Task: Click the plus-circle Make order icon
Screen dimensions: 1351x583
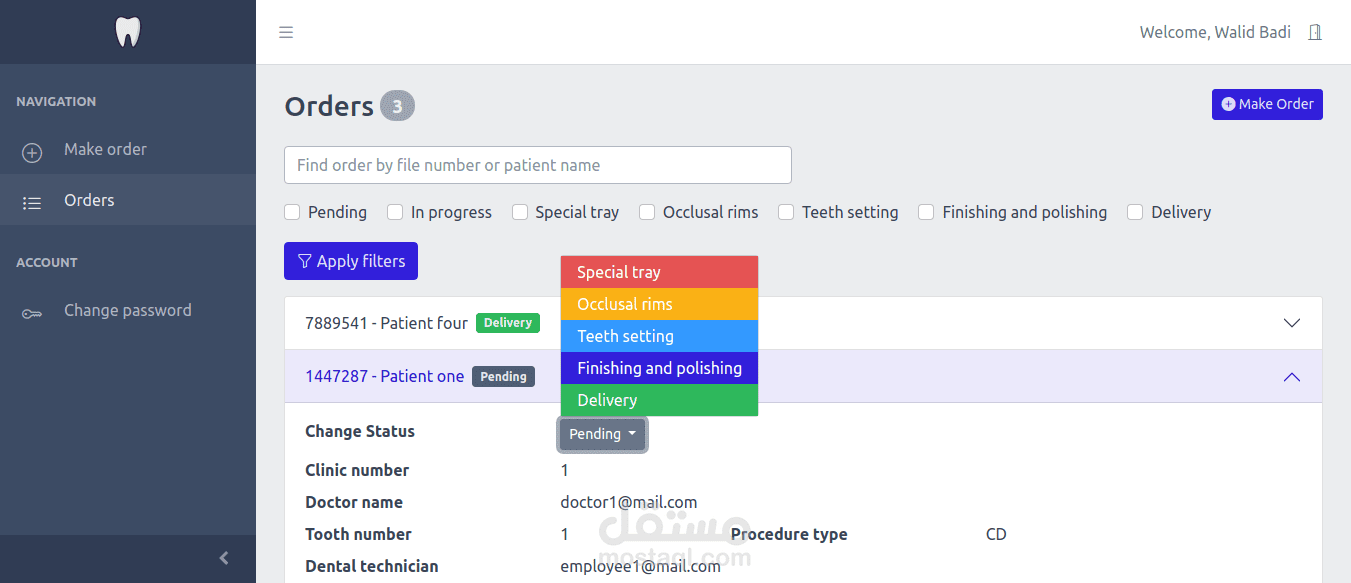Action: [32, 152]
